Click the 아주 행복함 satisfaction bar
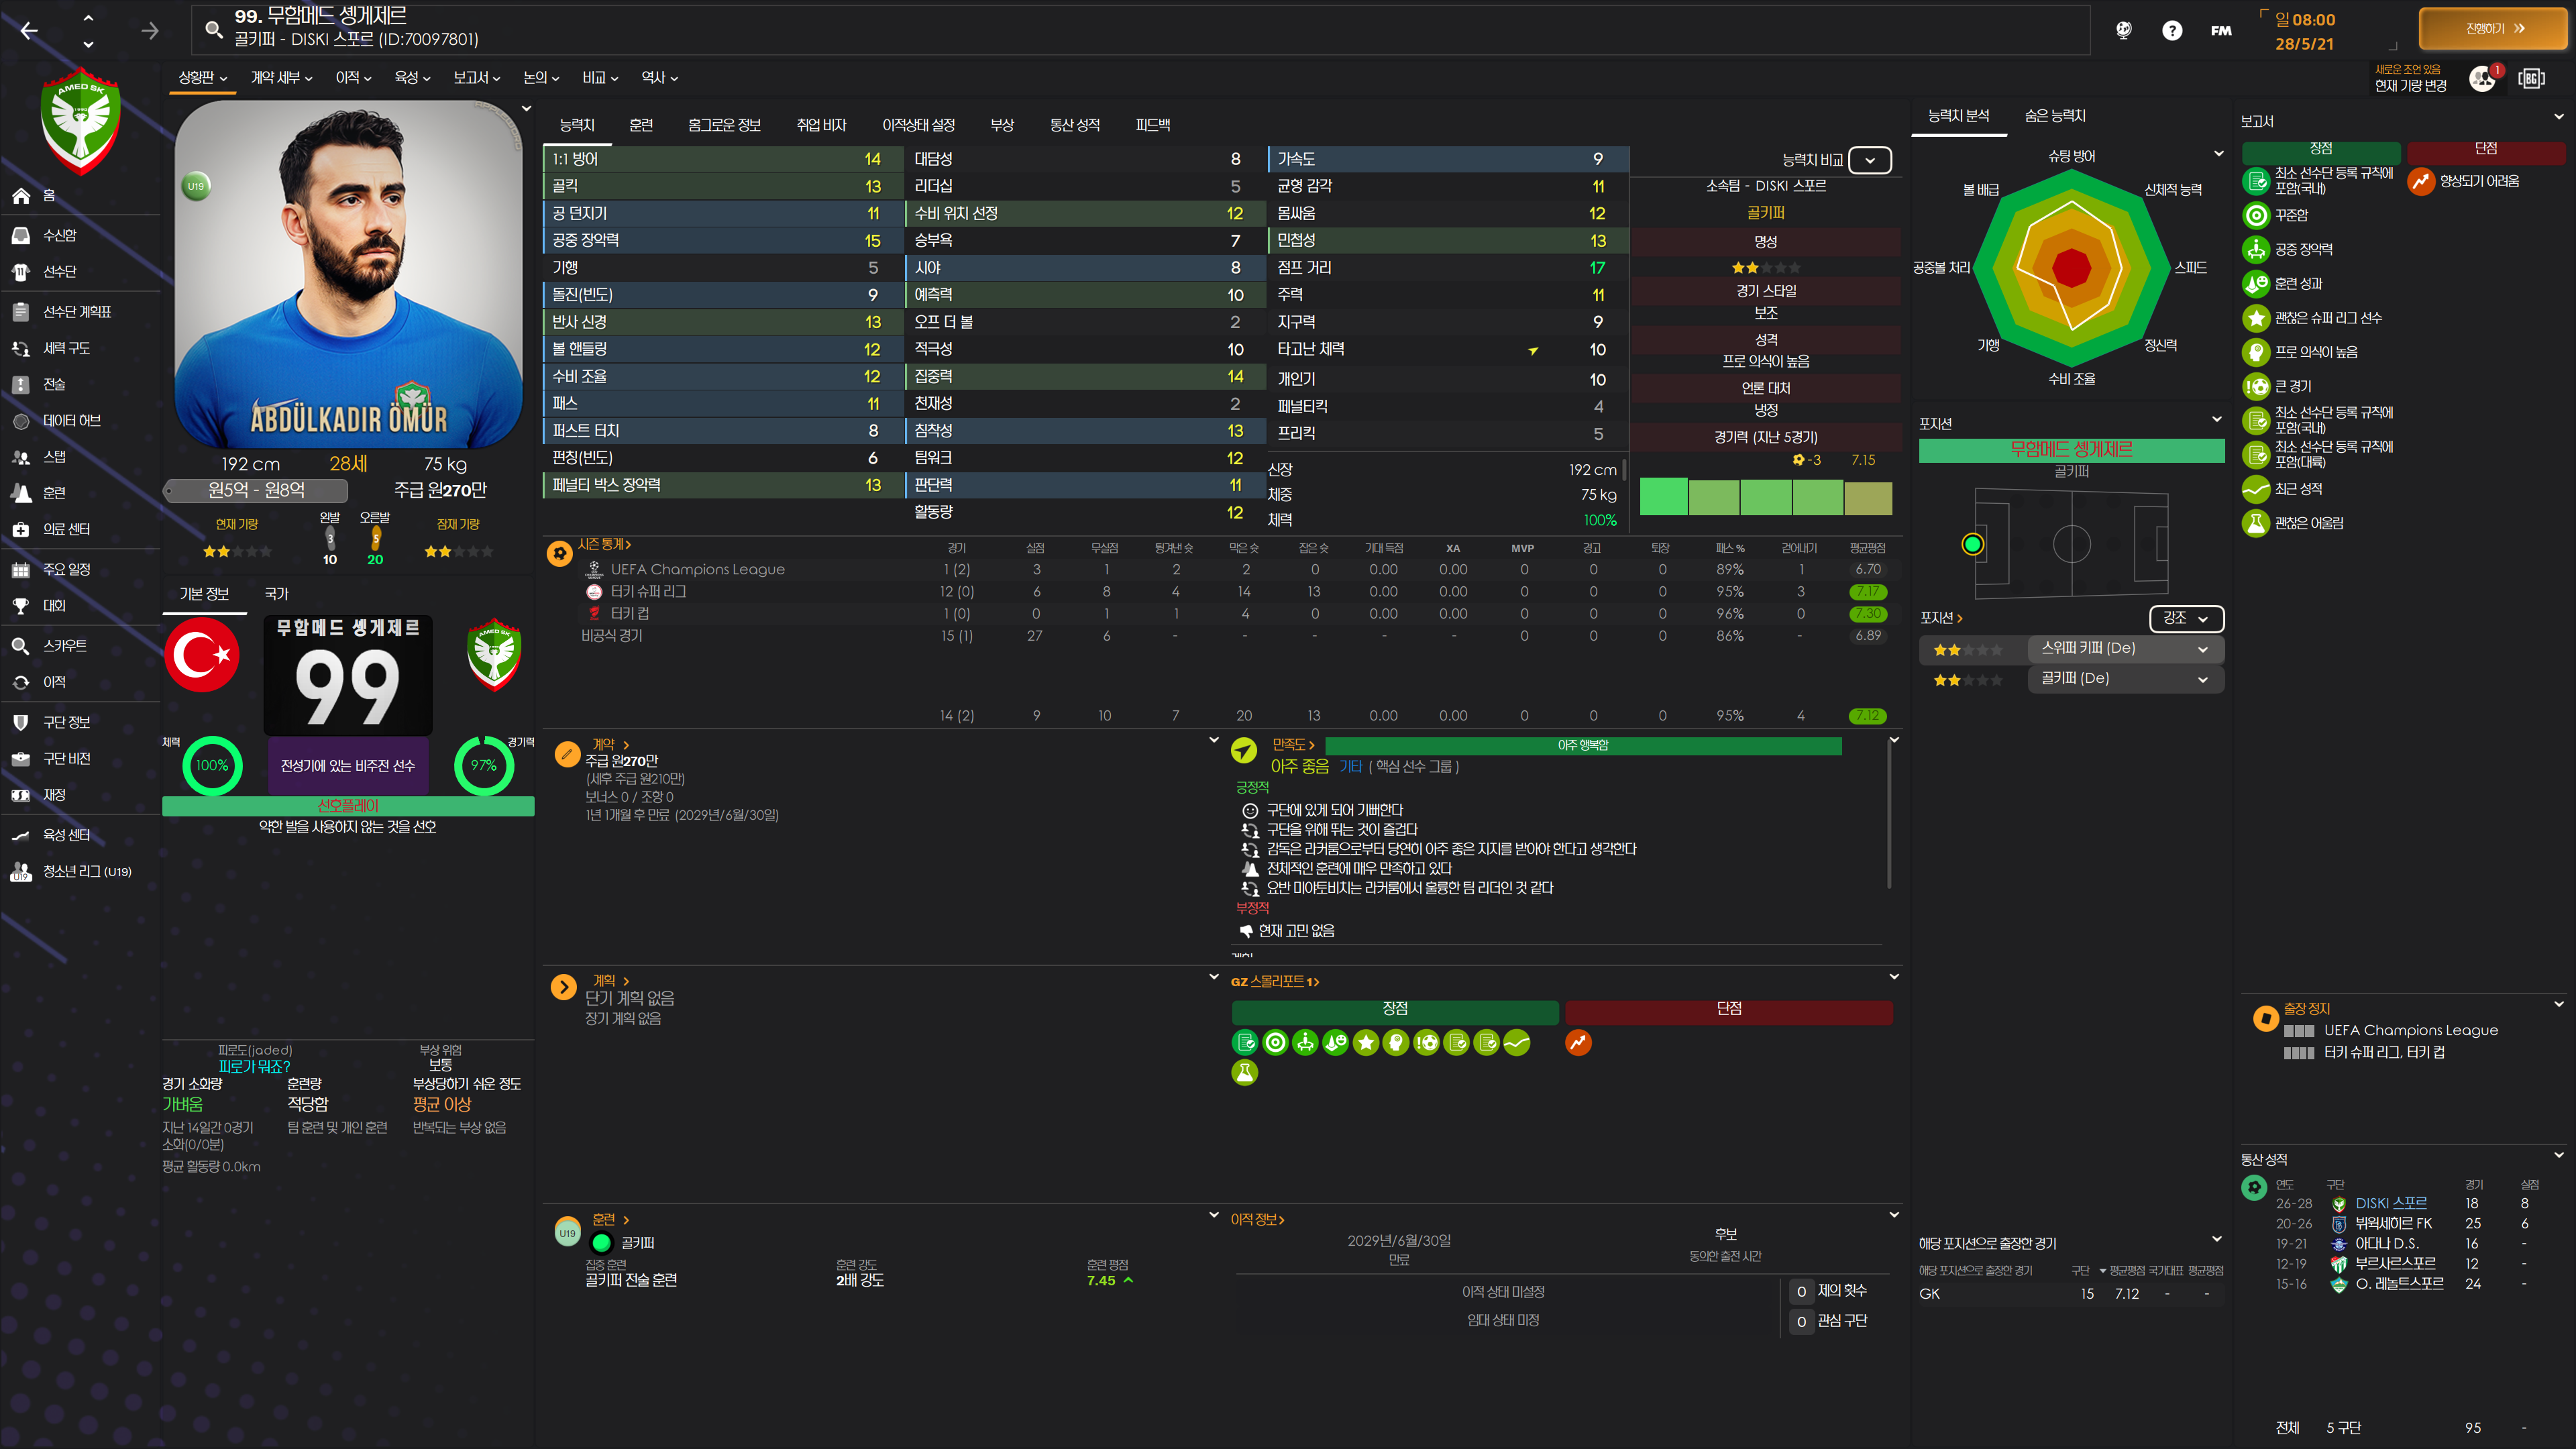Viewport: 2576px width, 1449px height. pos(1582,745)
